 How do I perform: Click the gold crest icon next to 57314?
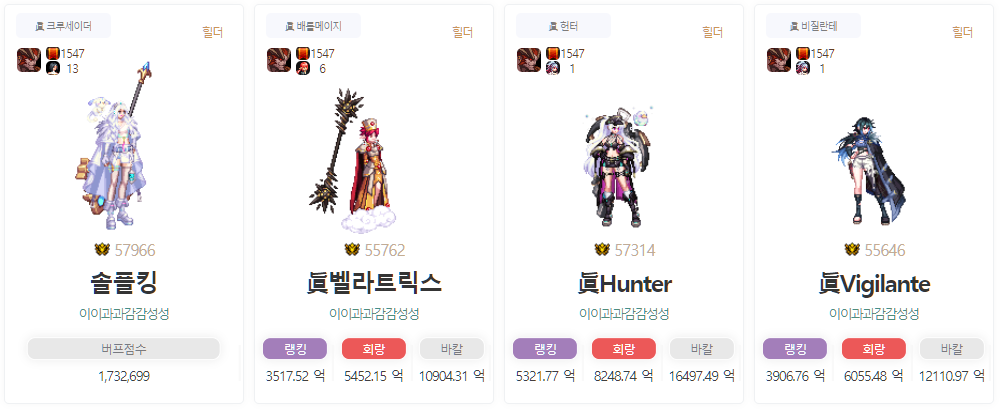click(602, 250)
